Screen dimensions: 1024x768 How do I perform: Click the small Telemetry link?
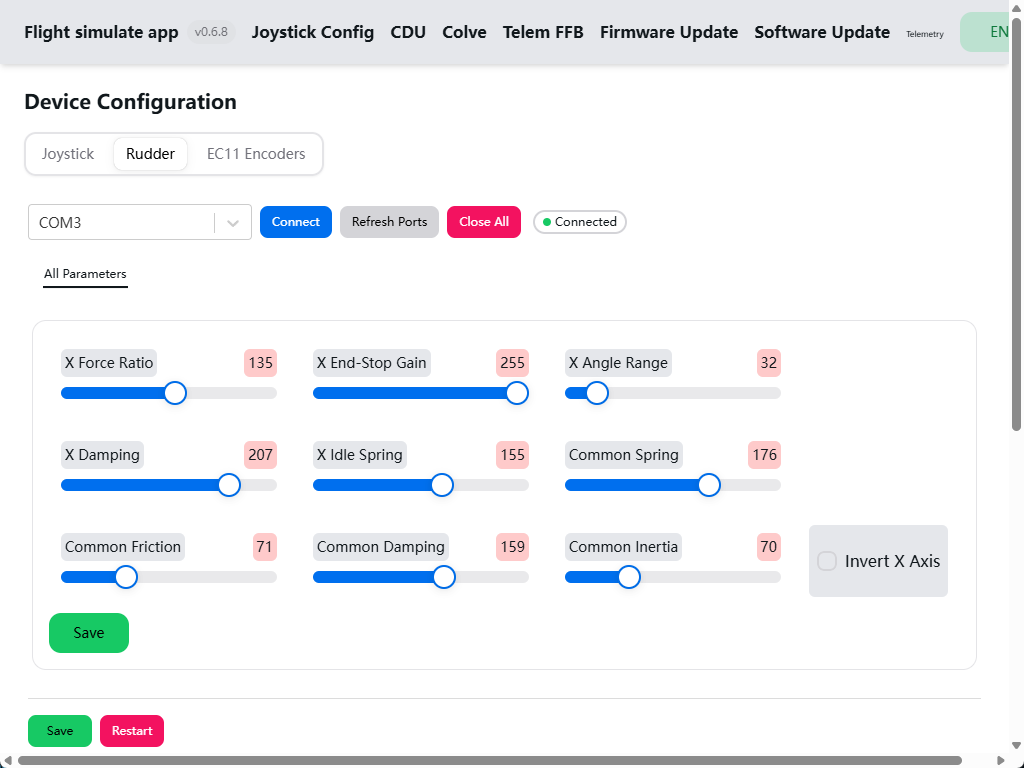(x=925, y=34)
